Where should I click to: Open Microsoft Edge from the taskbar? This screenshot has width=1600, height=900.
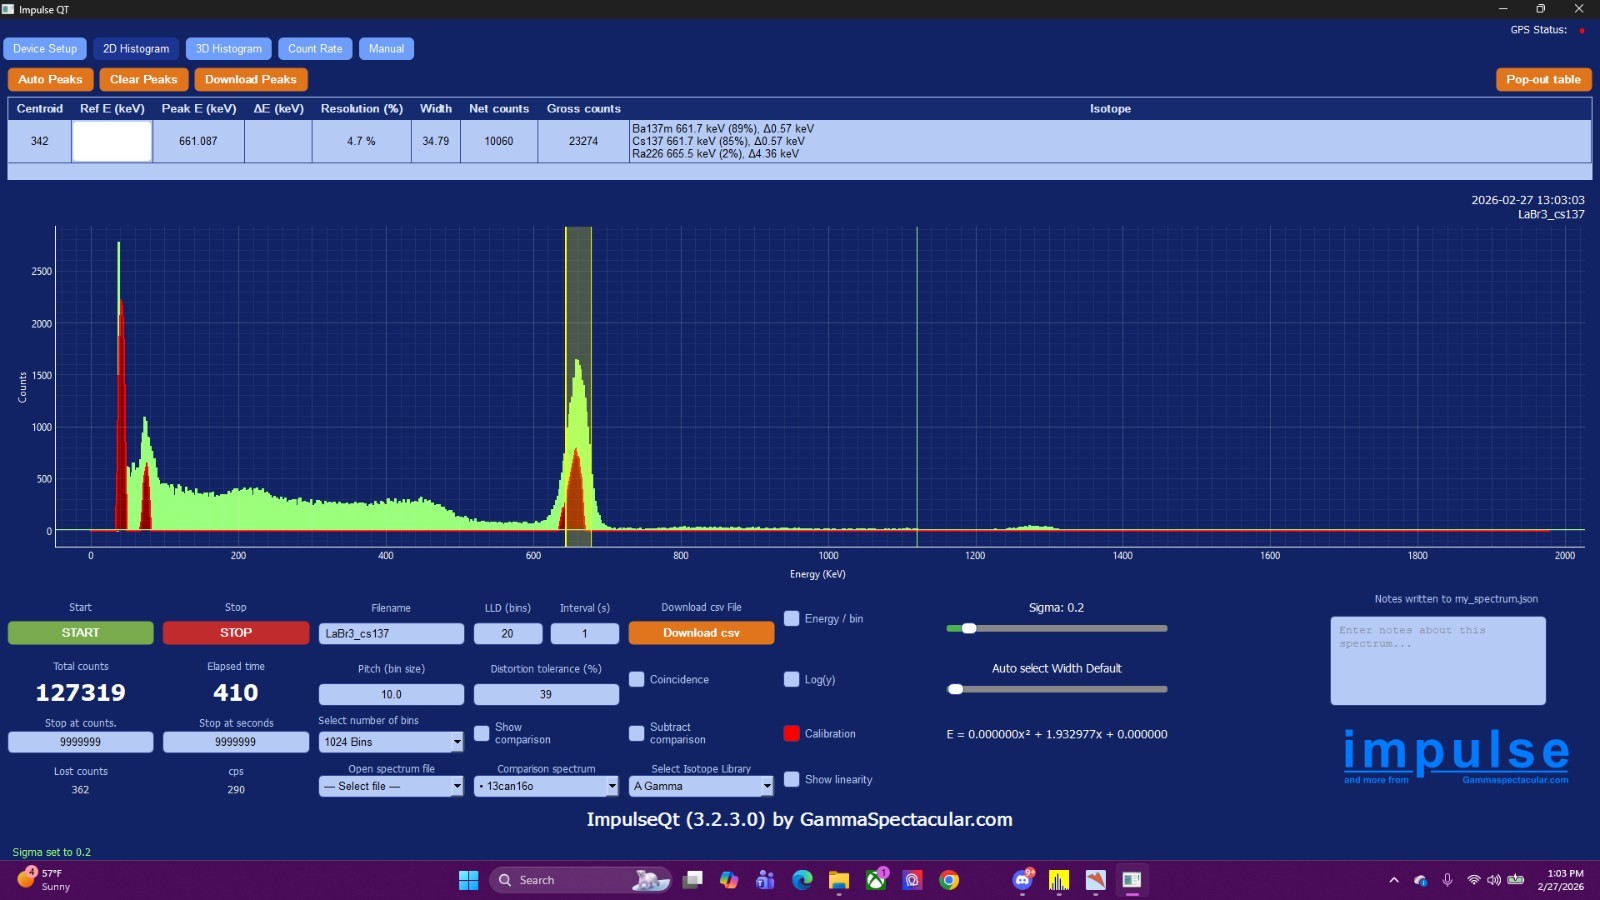click(802, 880)
